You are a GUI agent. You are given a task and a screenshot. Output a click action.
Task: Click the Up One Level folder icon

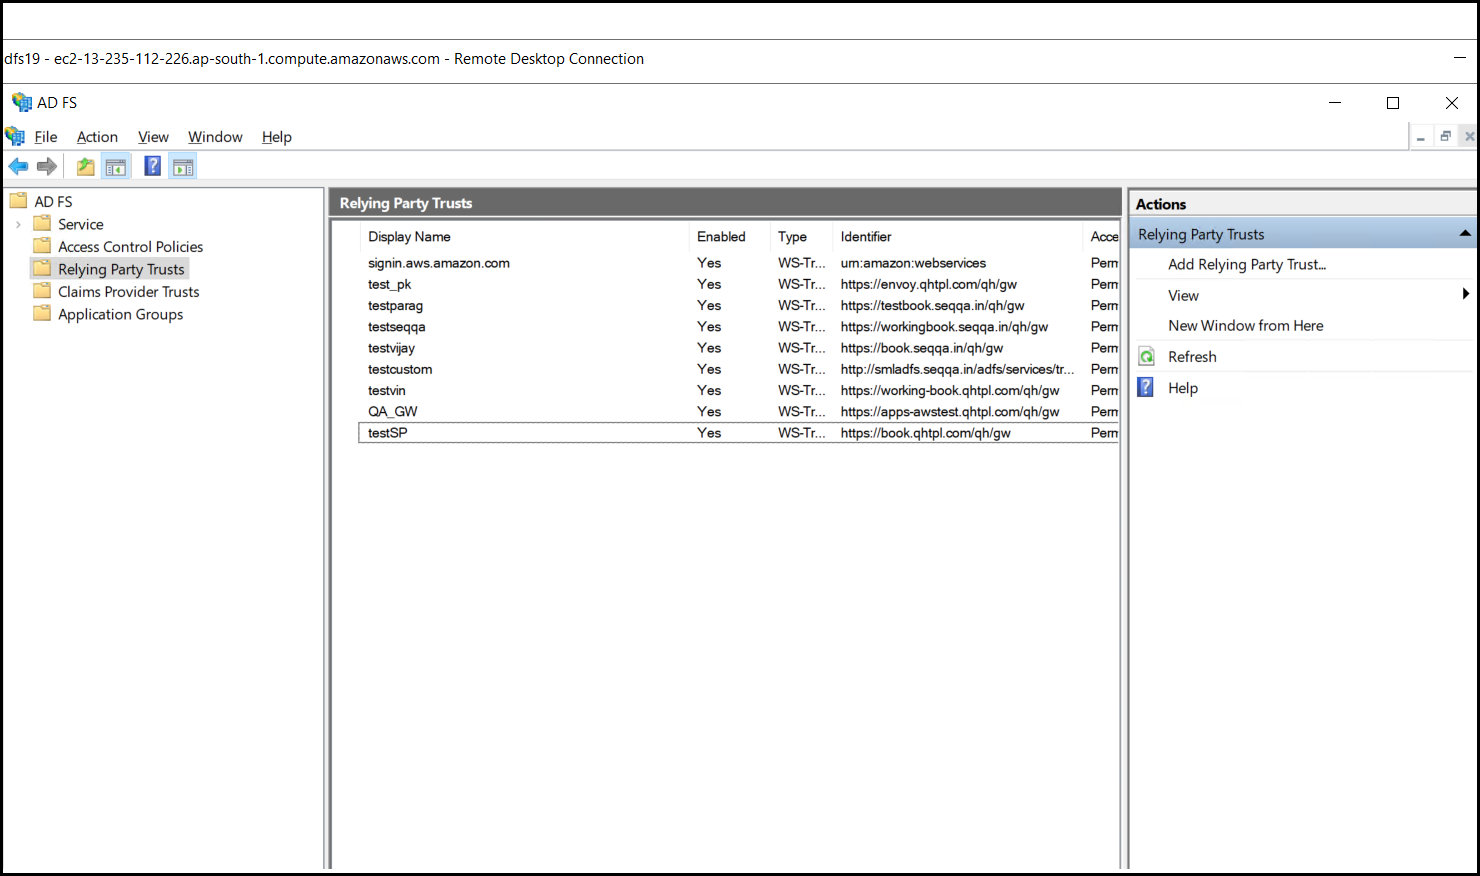click(x=86, y=166)
